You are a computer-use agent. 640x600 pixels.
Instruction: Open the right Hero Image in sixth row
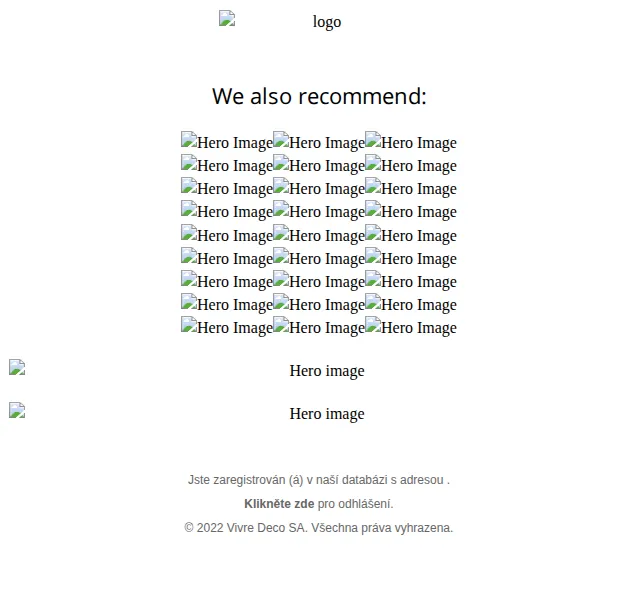point(411,258)
